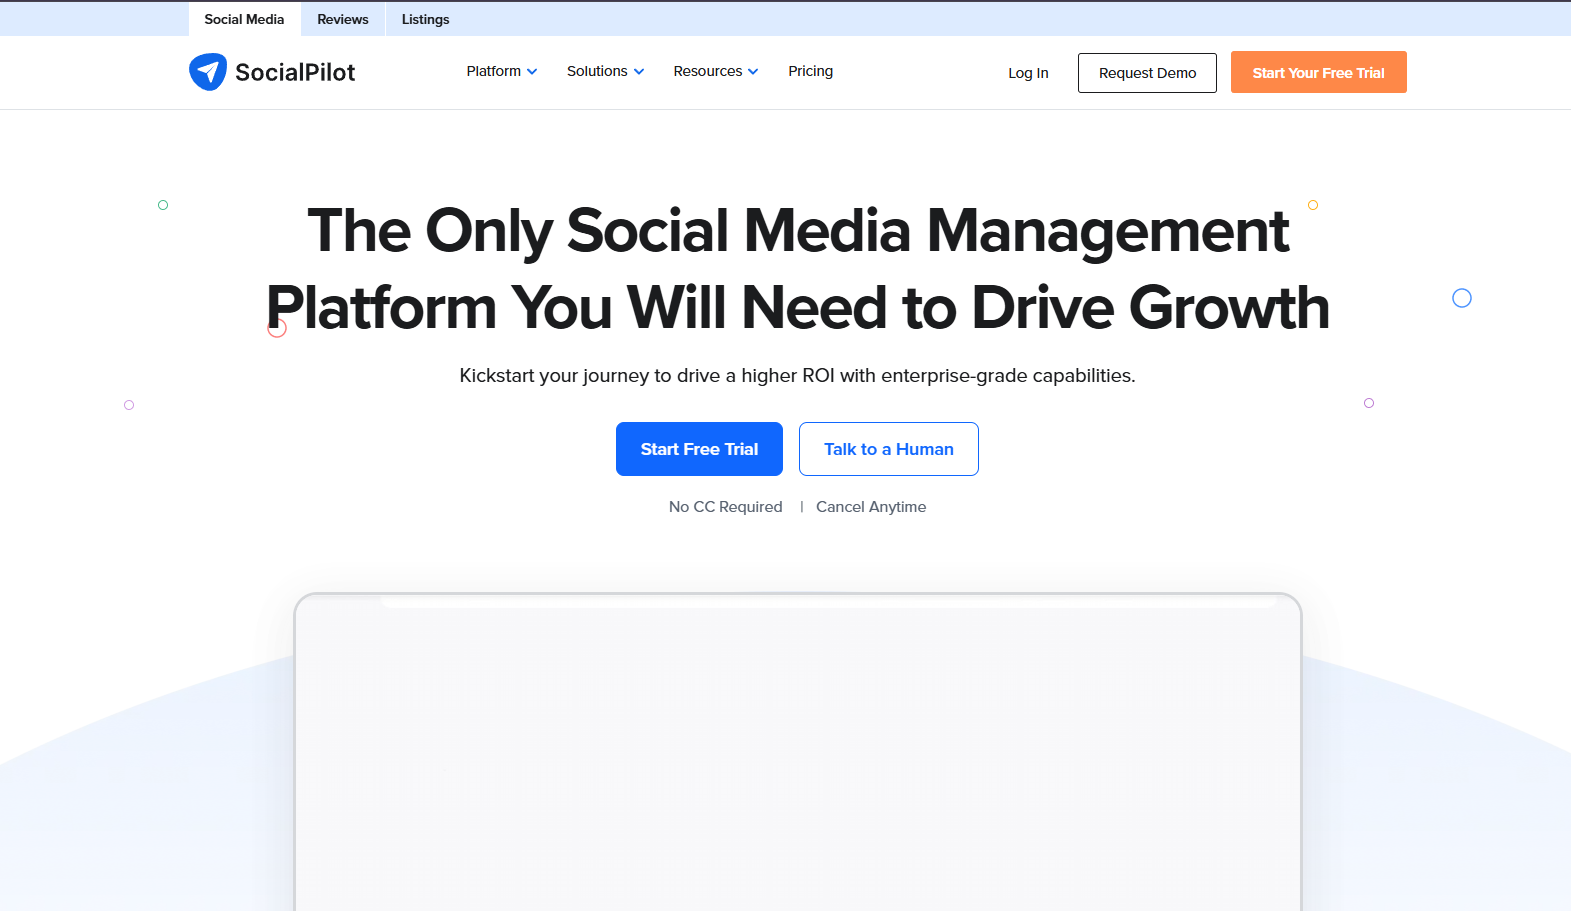Open the Pricing page
The width and height of the screenshot is (1571, 911).
(810, 71)
